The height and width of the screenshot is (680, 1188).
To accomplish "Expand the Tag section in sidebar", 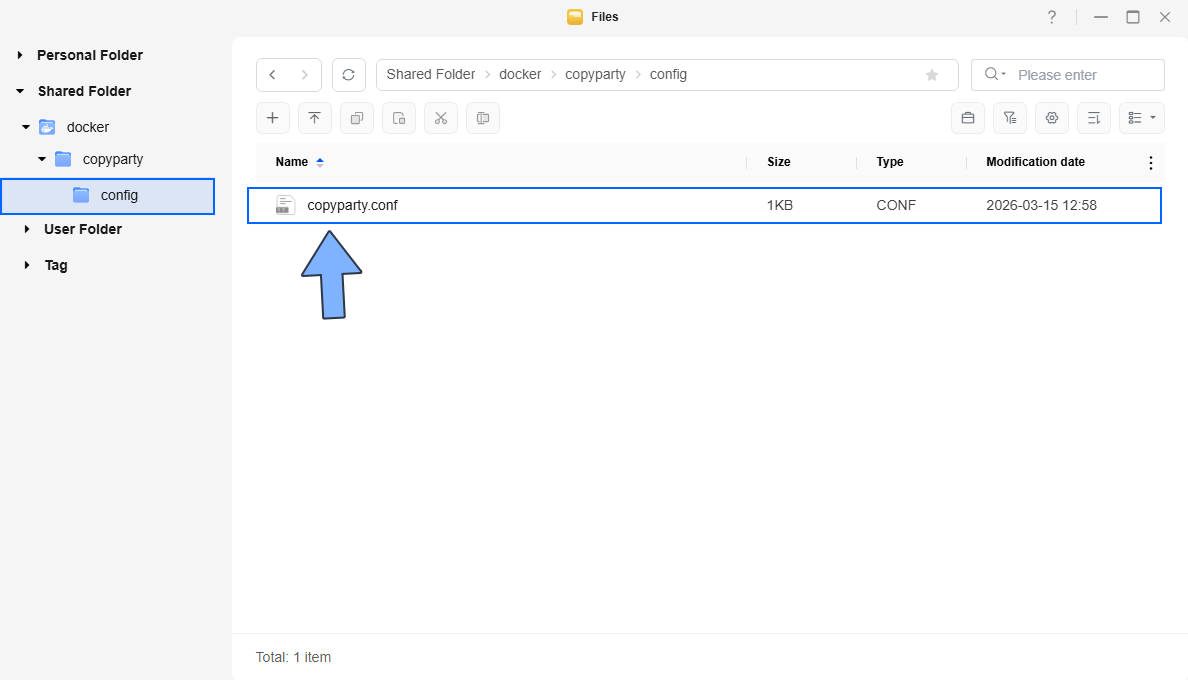I will (x=27, y=265).
